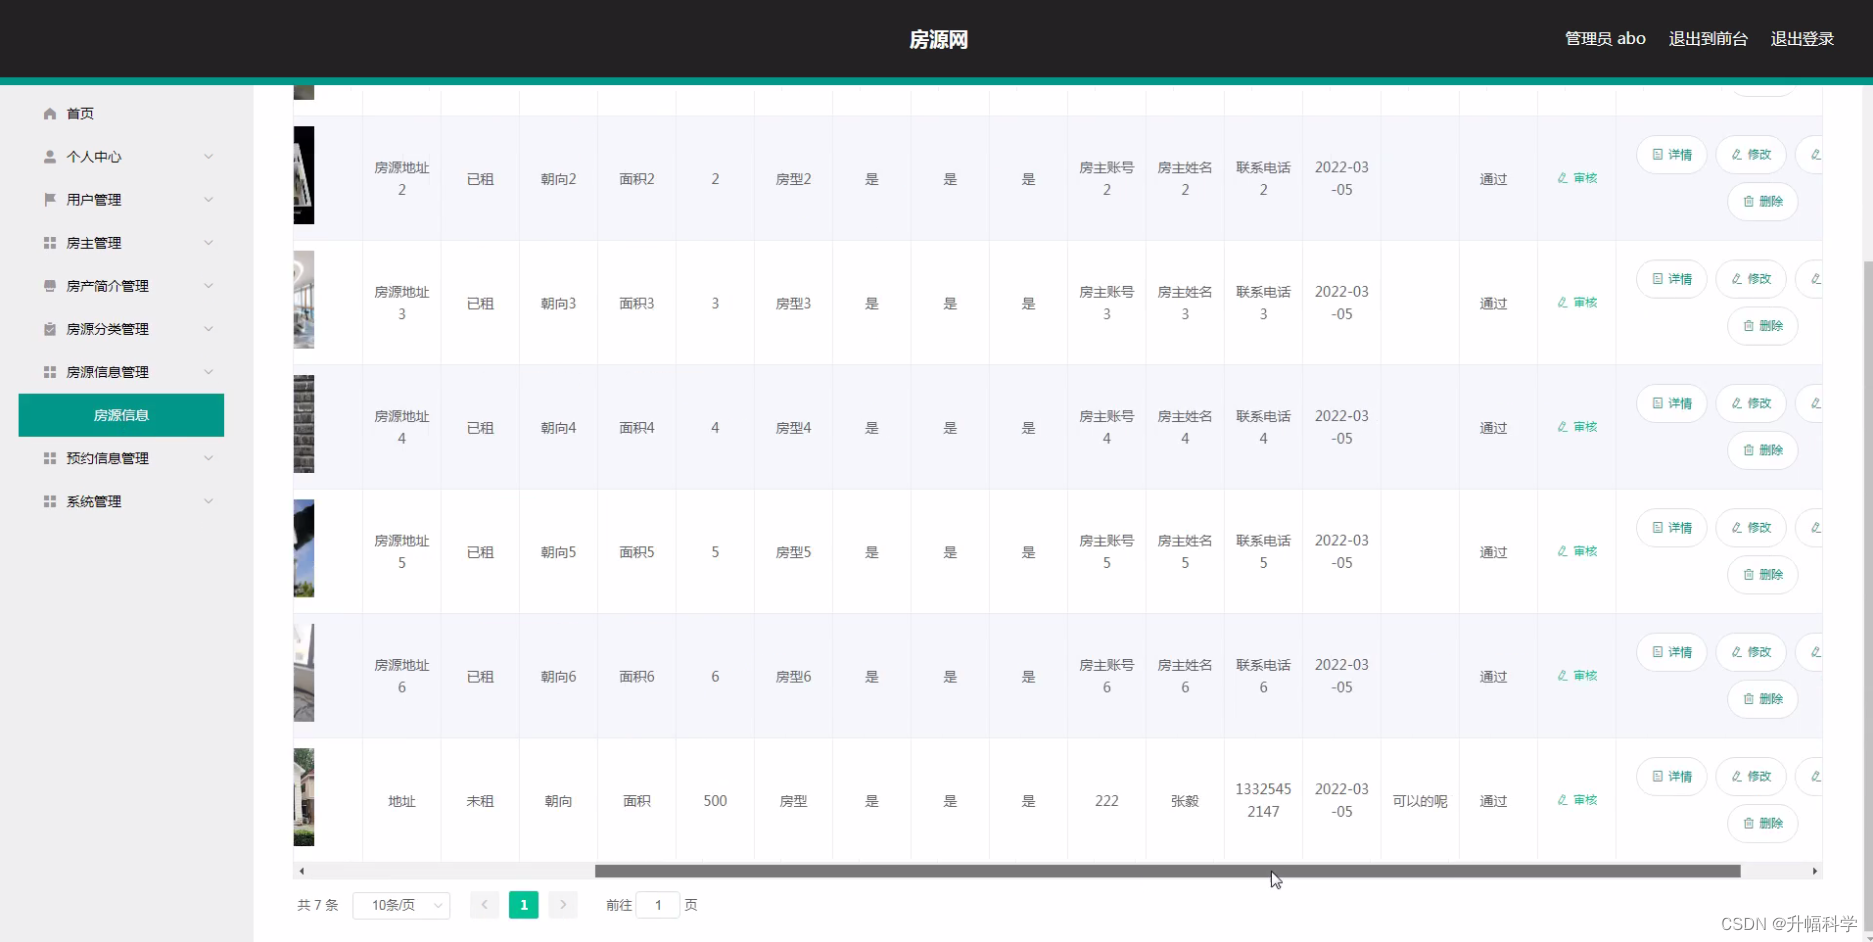Click the icon beside 房产简介管理
1873x942 pixels.
pos(50,286)
